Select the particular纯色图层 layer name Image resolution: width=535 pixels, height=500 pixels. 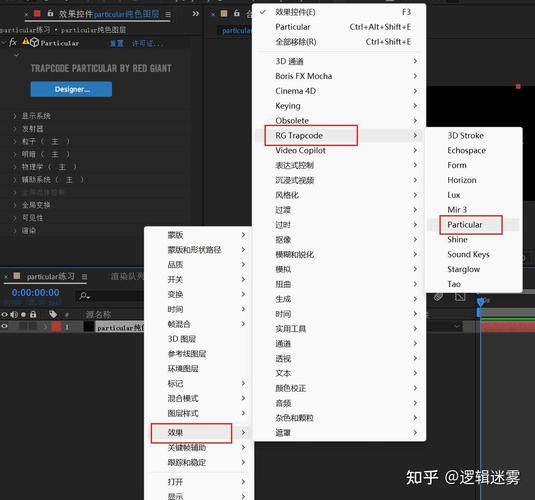(119, 328)
